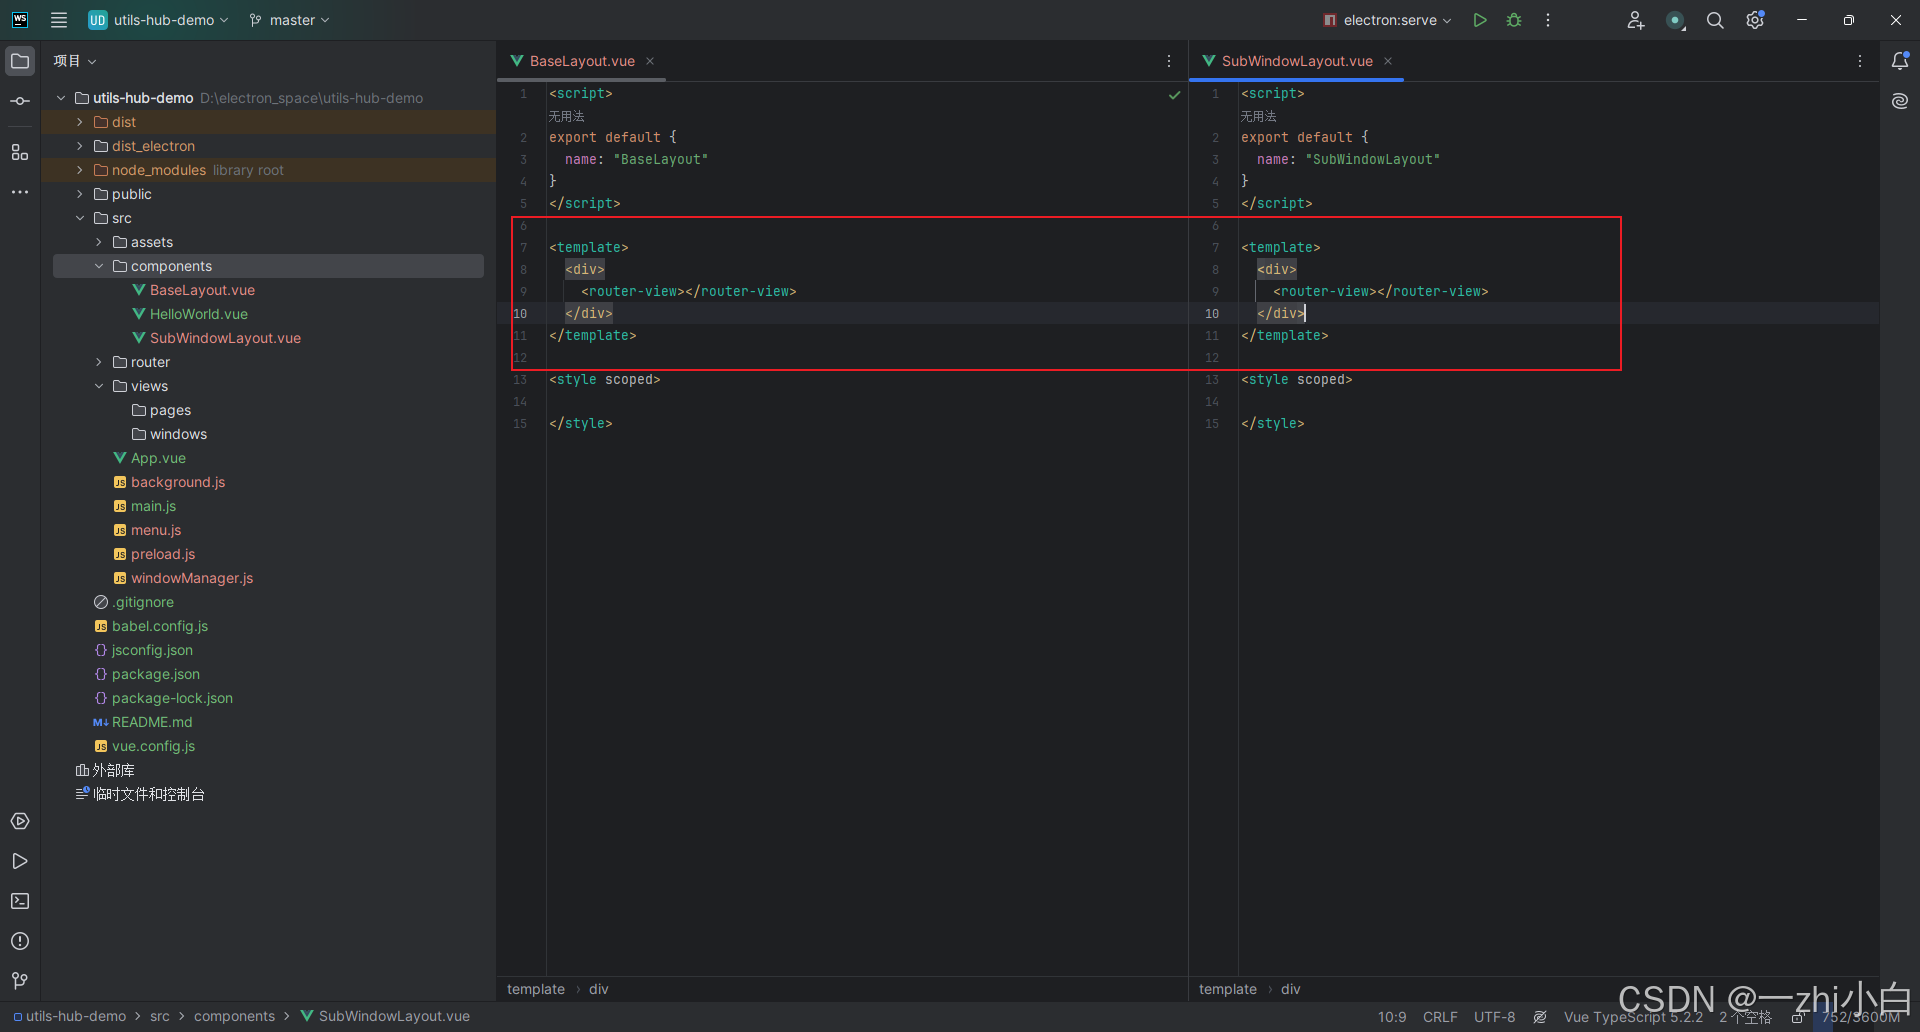Toggle the Project tool window icon
Screen dimensions: 1920x1032
[x=20, y=61]
